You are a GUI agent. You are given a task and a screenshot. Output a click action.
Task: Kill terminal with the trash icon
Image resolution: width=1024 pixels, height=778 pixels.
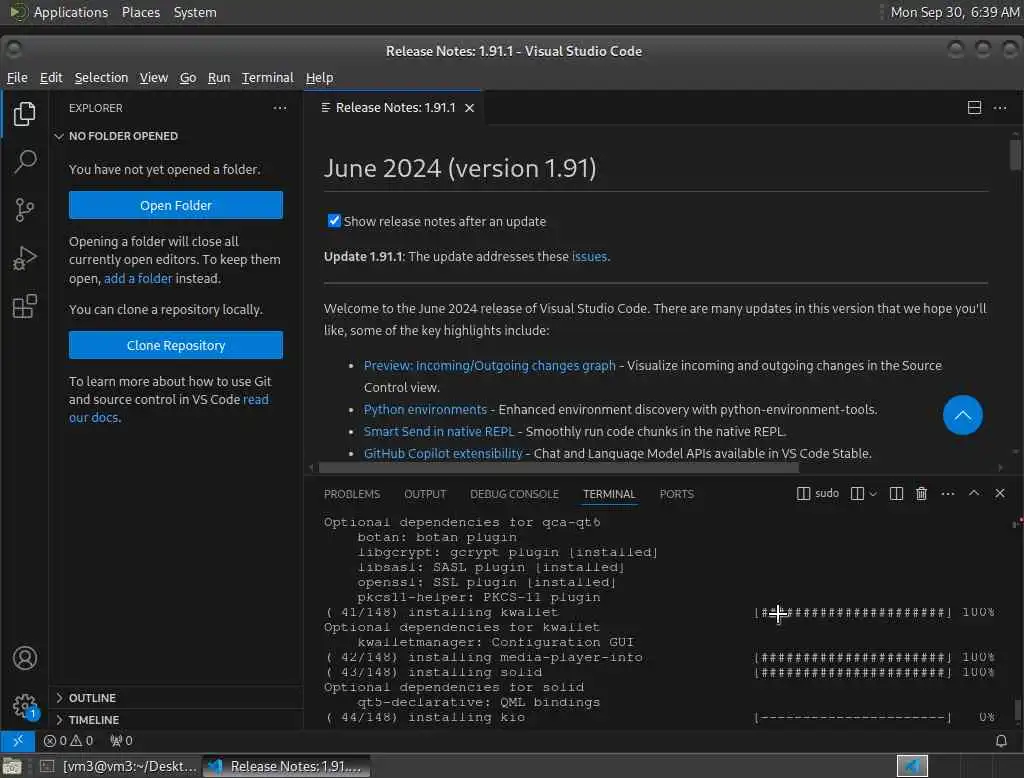coord(921,493)
